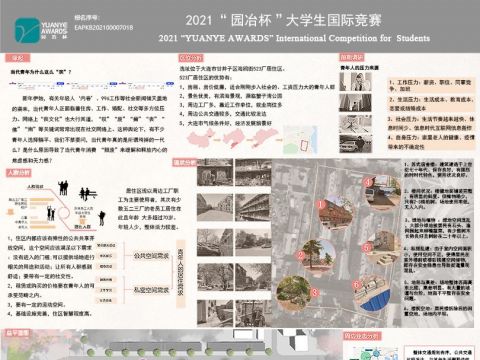The width and height of the screenshot is (480, 360).
Task: Click the silhouette with raised arms
Action: pos(51,213)
